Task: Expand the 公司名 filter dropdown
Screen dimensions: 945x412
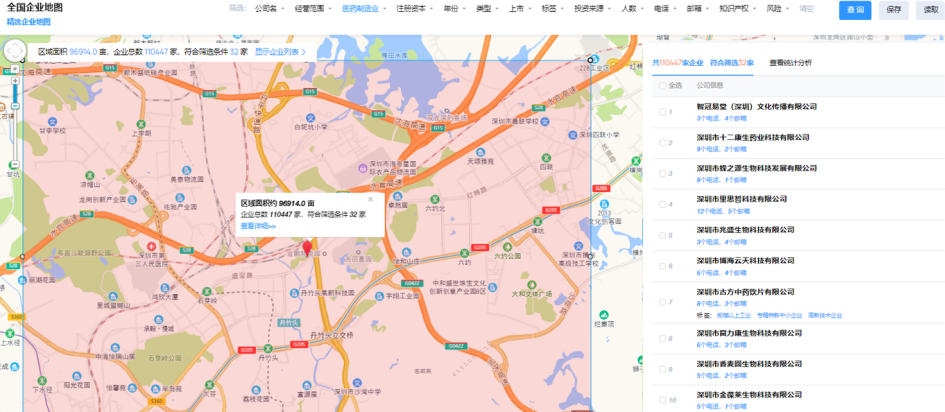Action: [x=268, y=8]
